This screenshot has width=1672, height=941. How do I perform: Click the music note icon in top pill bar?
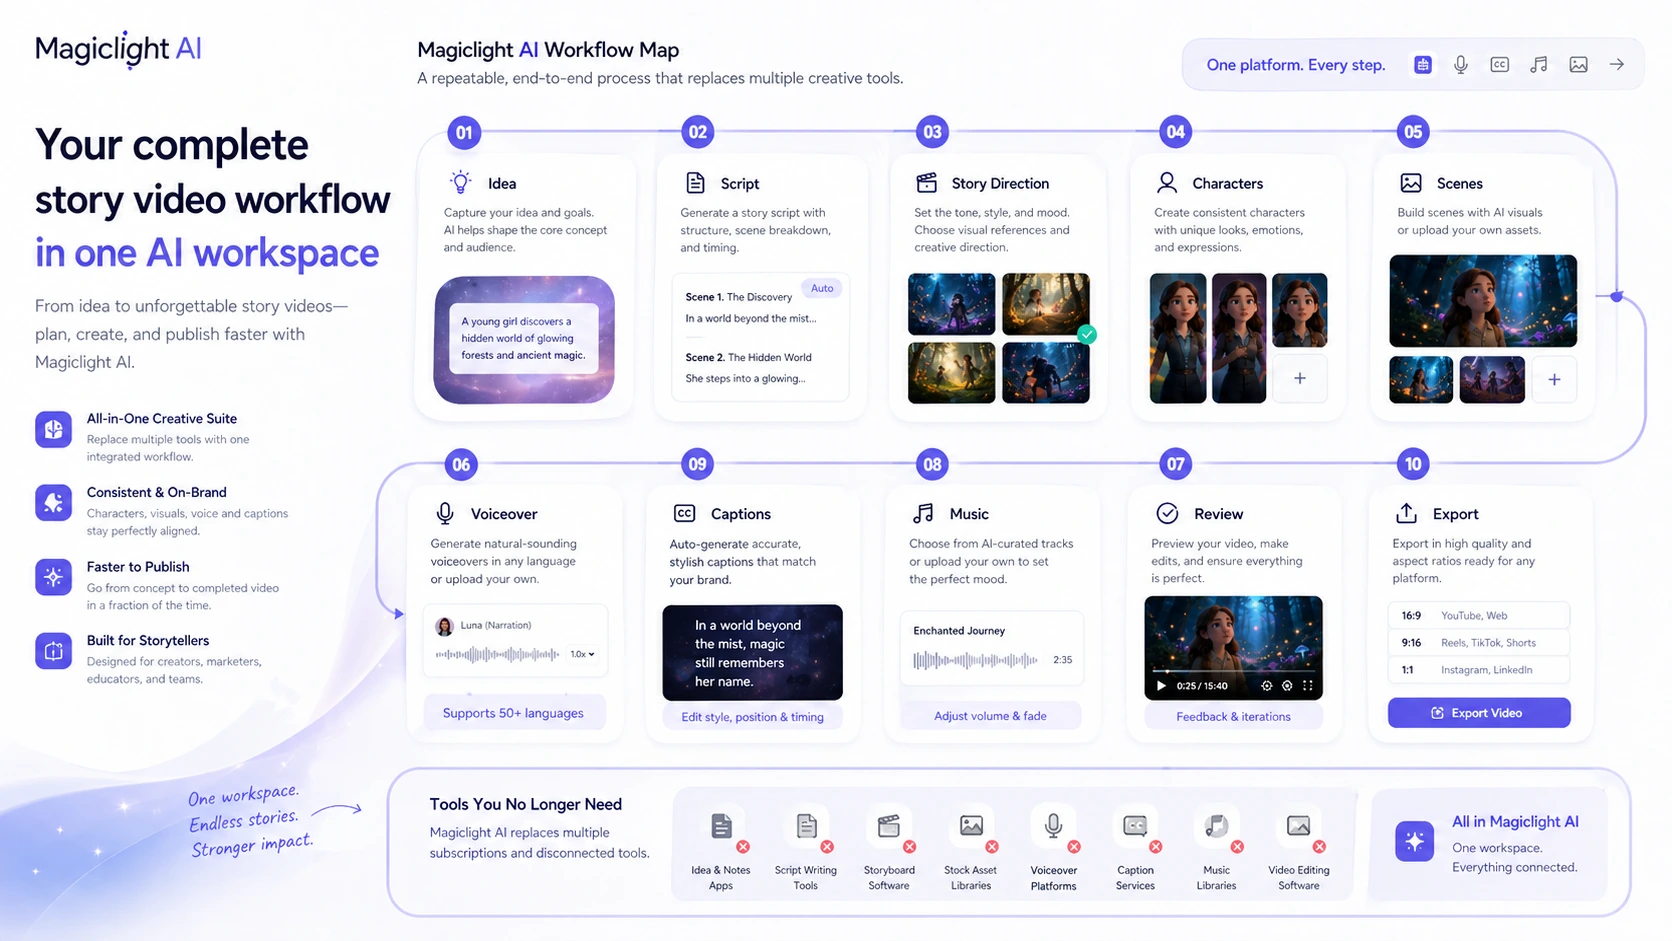point(1539,65)
